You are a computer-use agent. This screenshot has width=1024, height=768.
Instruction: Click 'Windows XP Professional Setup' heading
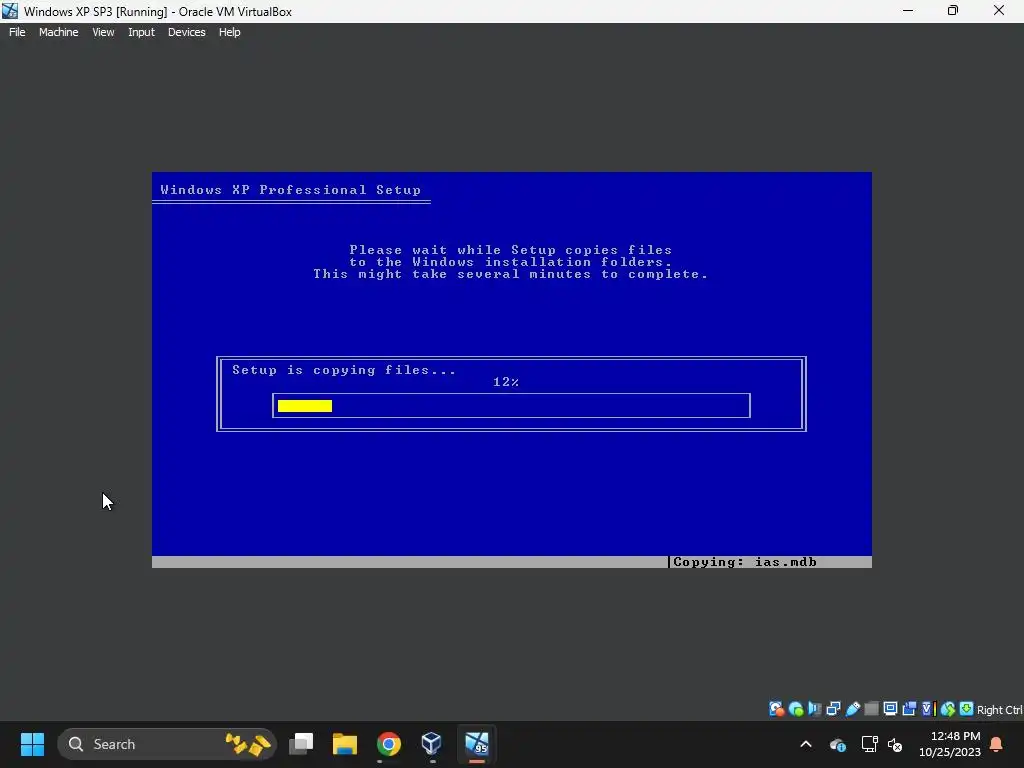pos(291,190)
